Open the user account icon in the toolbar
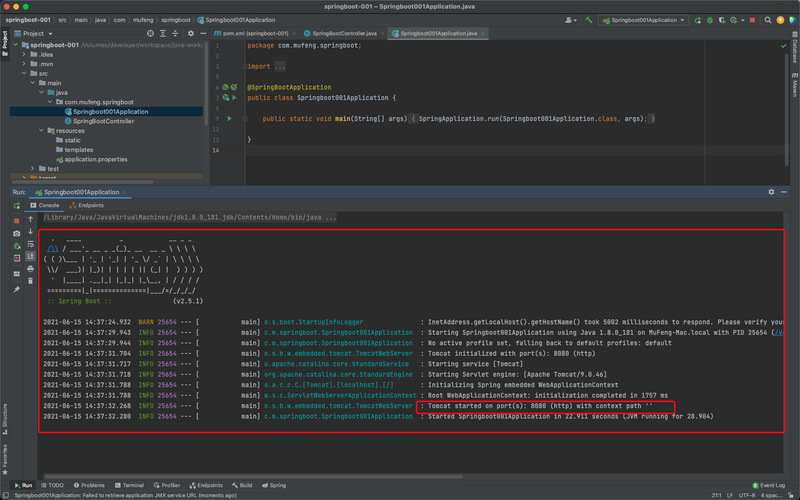 (569, 20)
